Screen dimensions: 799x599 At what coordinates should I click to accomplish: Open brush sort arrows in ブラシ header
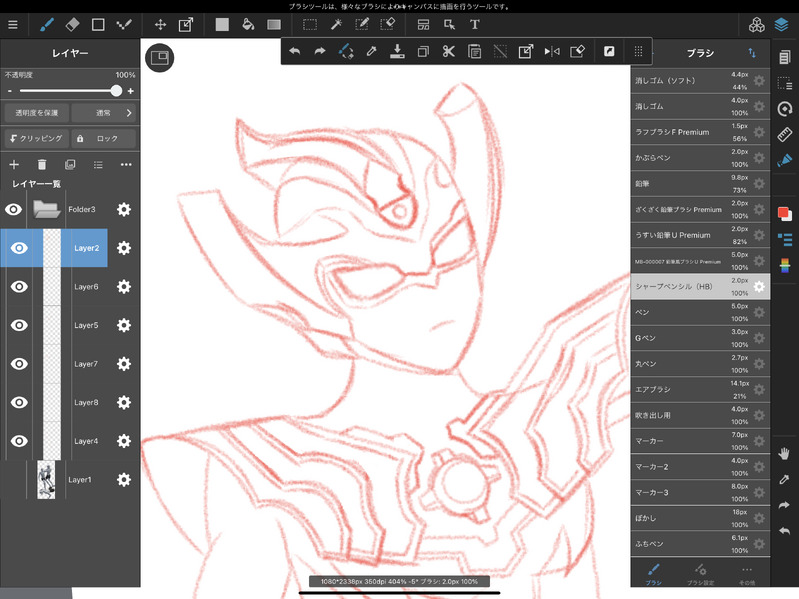point(752,53)
